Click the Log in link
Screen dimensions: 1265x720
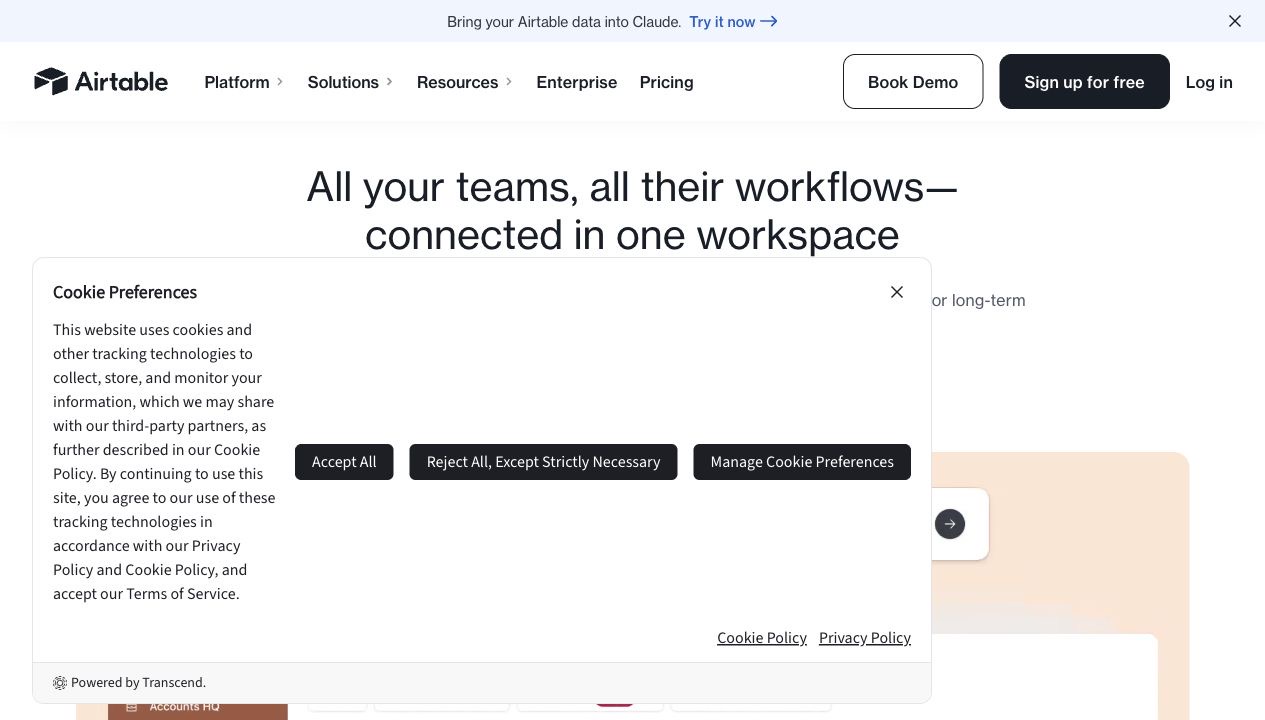[x=1209, y=82]
